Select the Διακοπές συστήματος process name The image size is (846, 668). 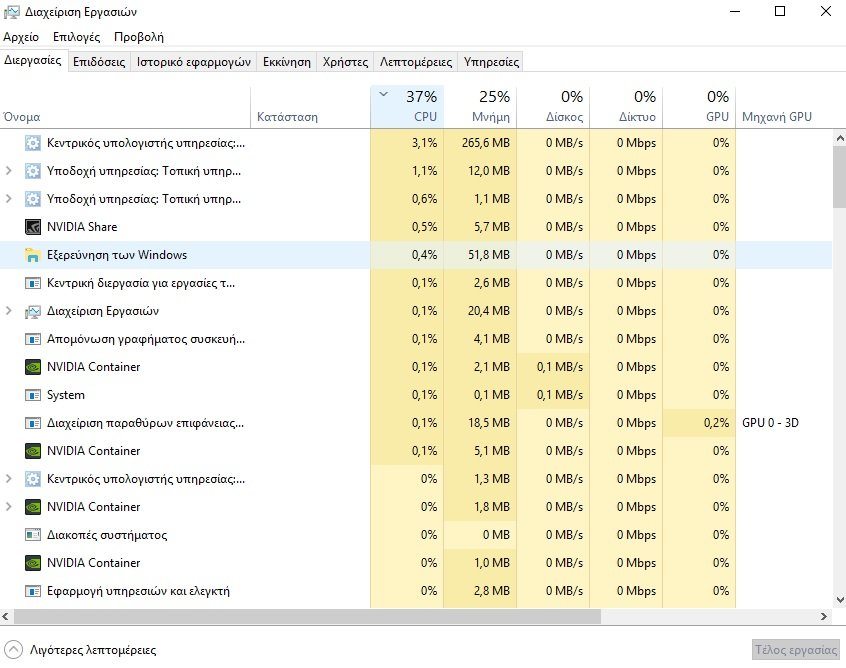tap(107, 535)
